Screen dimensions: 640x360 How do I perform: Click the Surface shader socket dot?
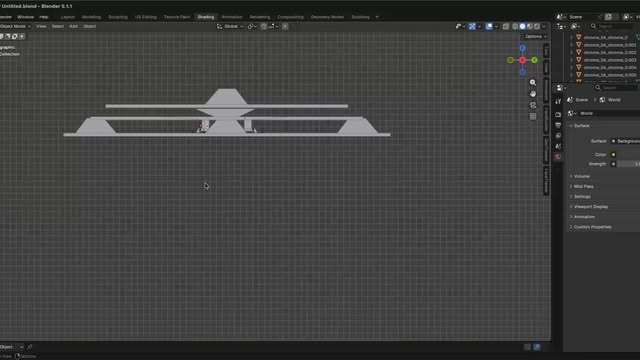pos(613,141)
